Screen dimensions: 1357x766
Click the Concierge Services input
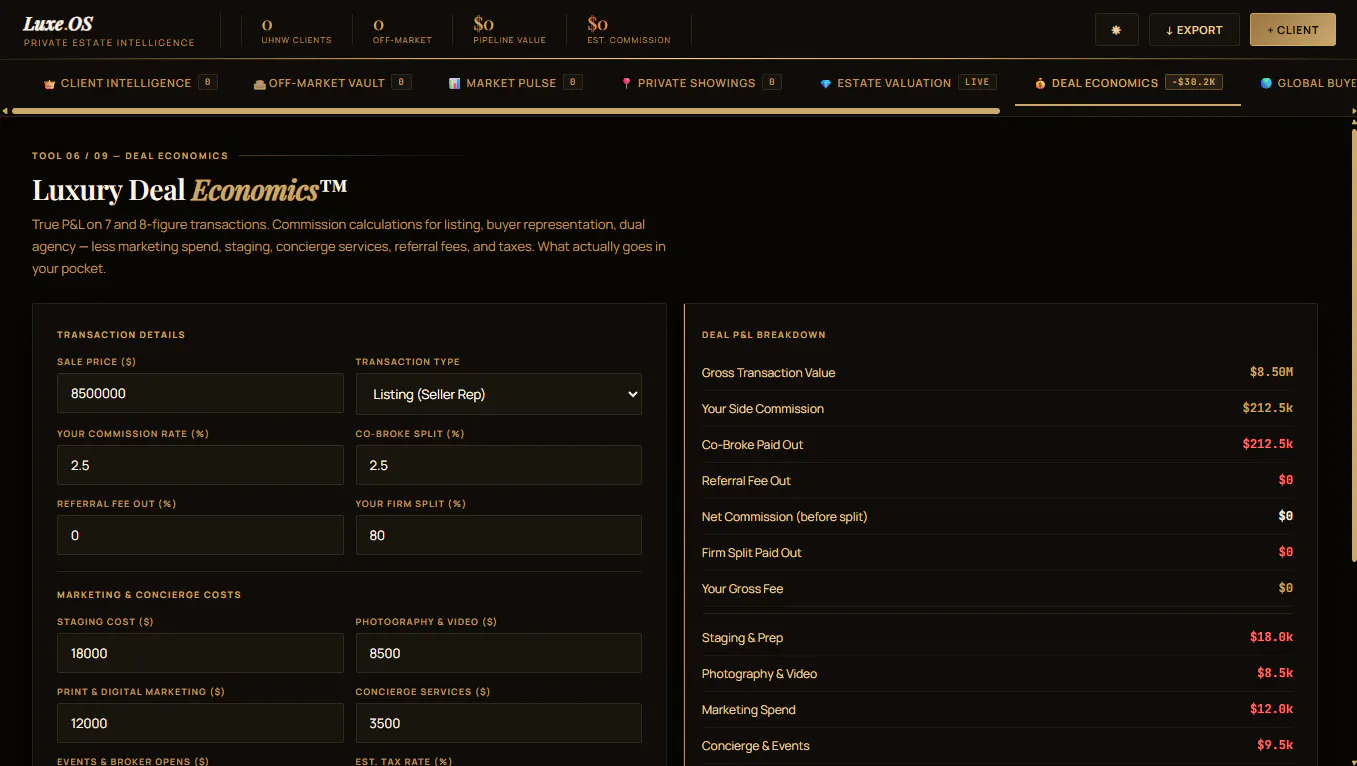pyautogui.click(x=499, y=723)
